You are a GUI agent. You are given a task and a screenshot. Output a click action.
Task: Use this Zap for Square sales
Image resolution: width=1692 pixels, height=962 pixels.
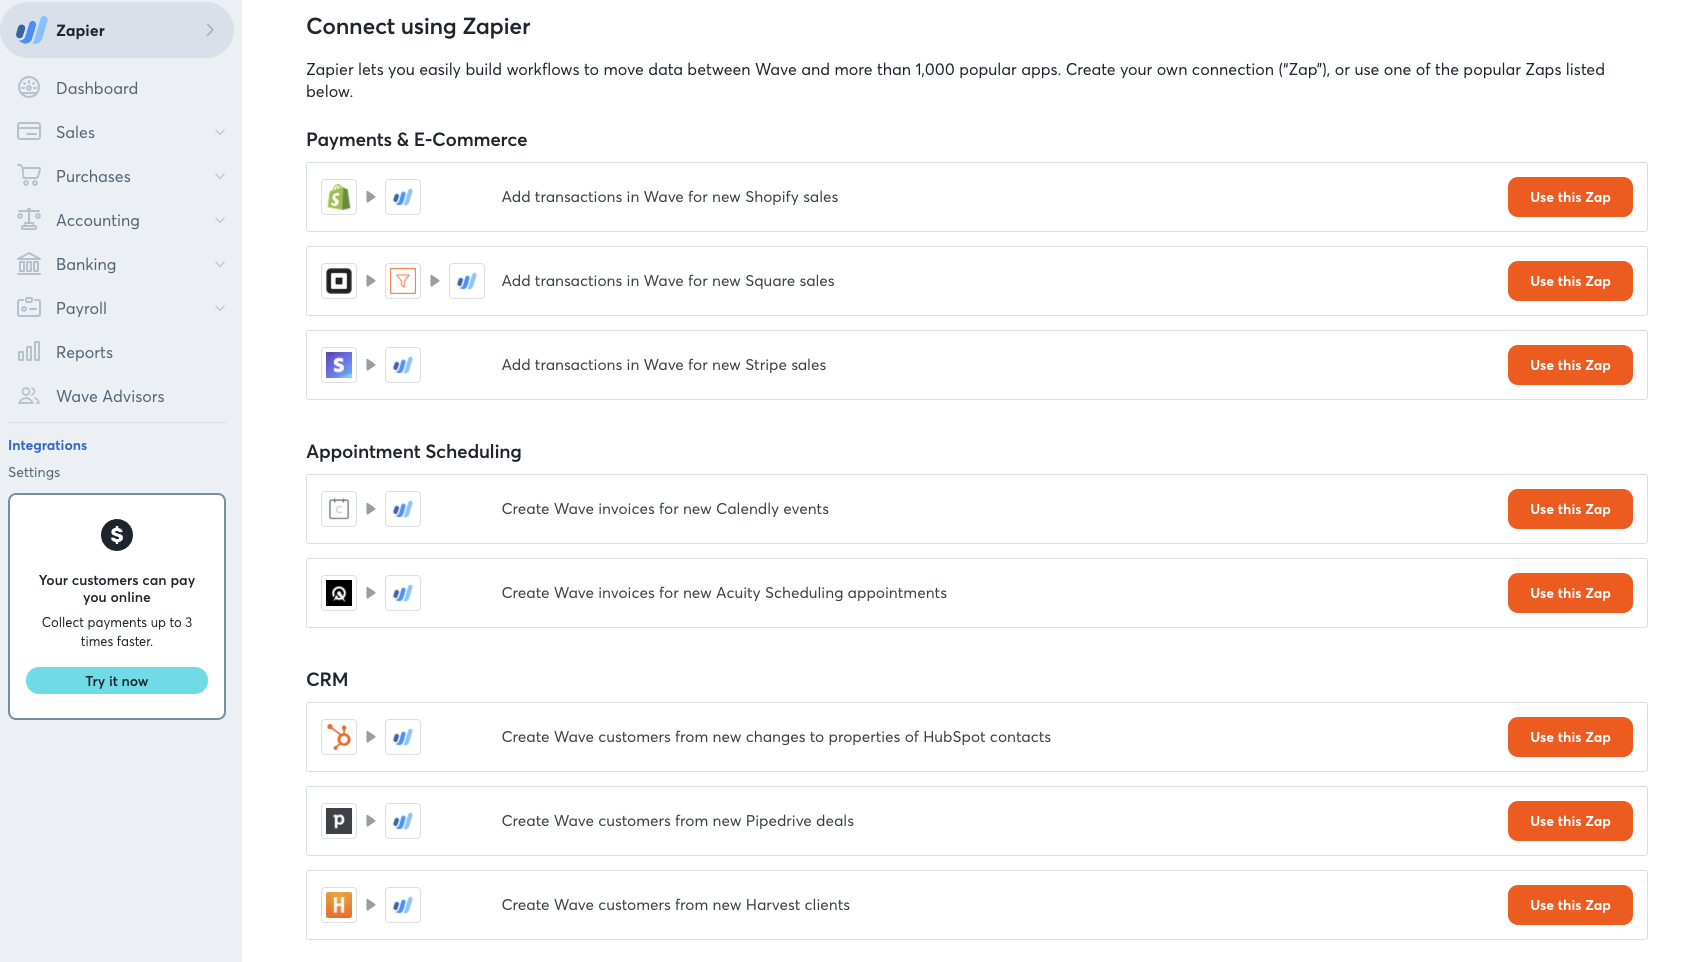[1570, 281]
